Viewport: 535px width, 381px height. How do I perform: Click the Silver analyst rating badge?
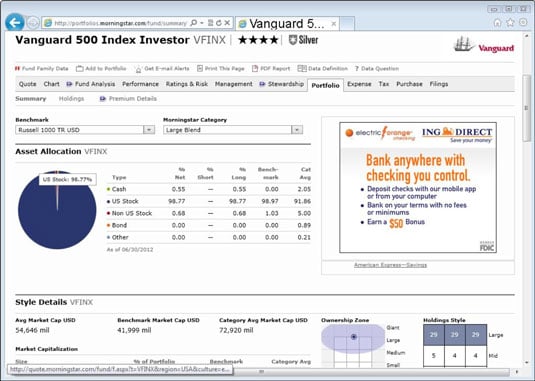[303, 40]
